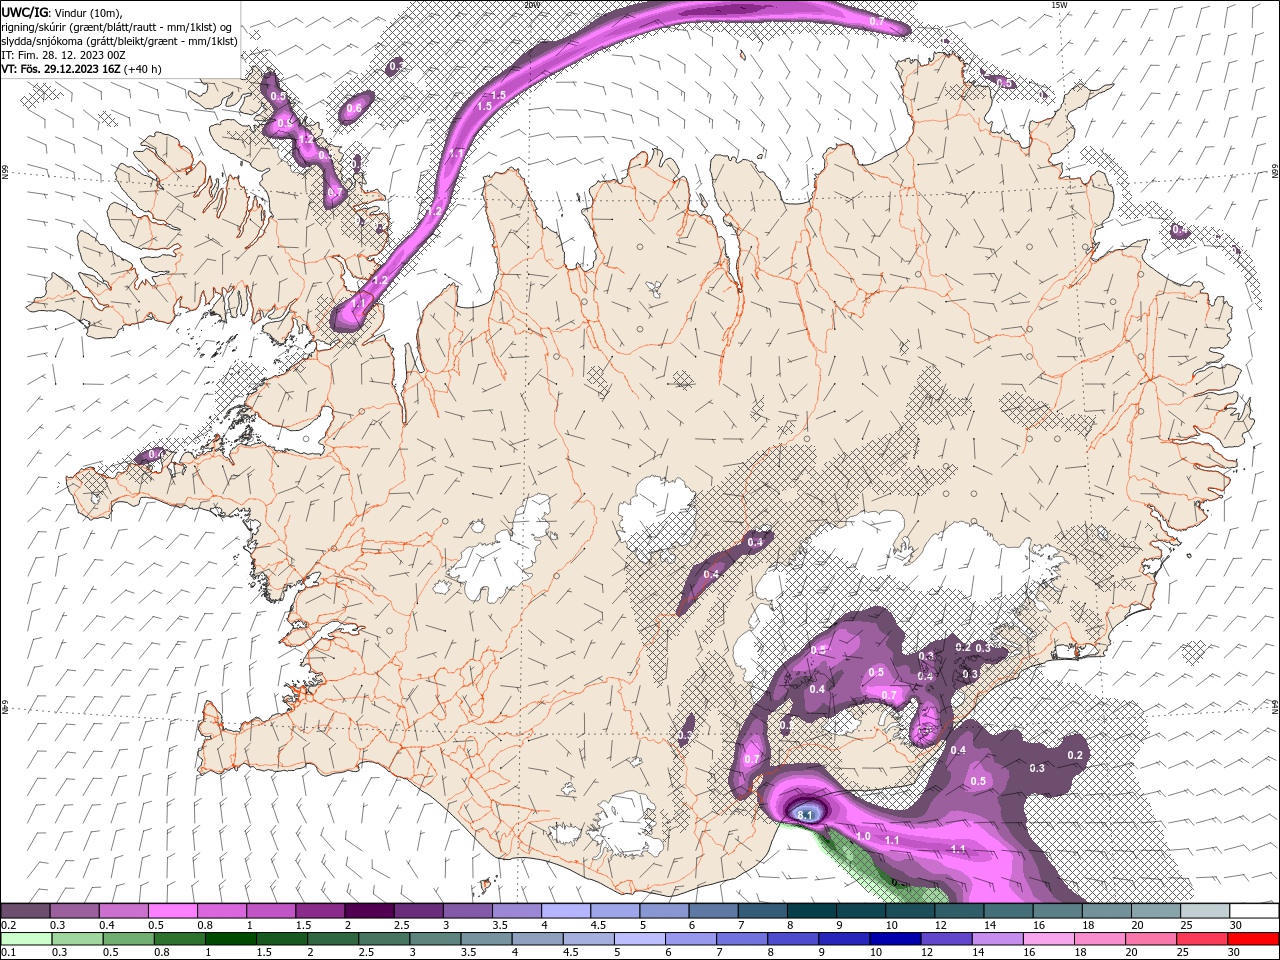Click the 0.1 value at lower scale start
The height and width of the screenshot is (960, 1280).
[x=8, y=953]
